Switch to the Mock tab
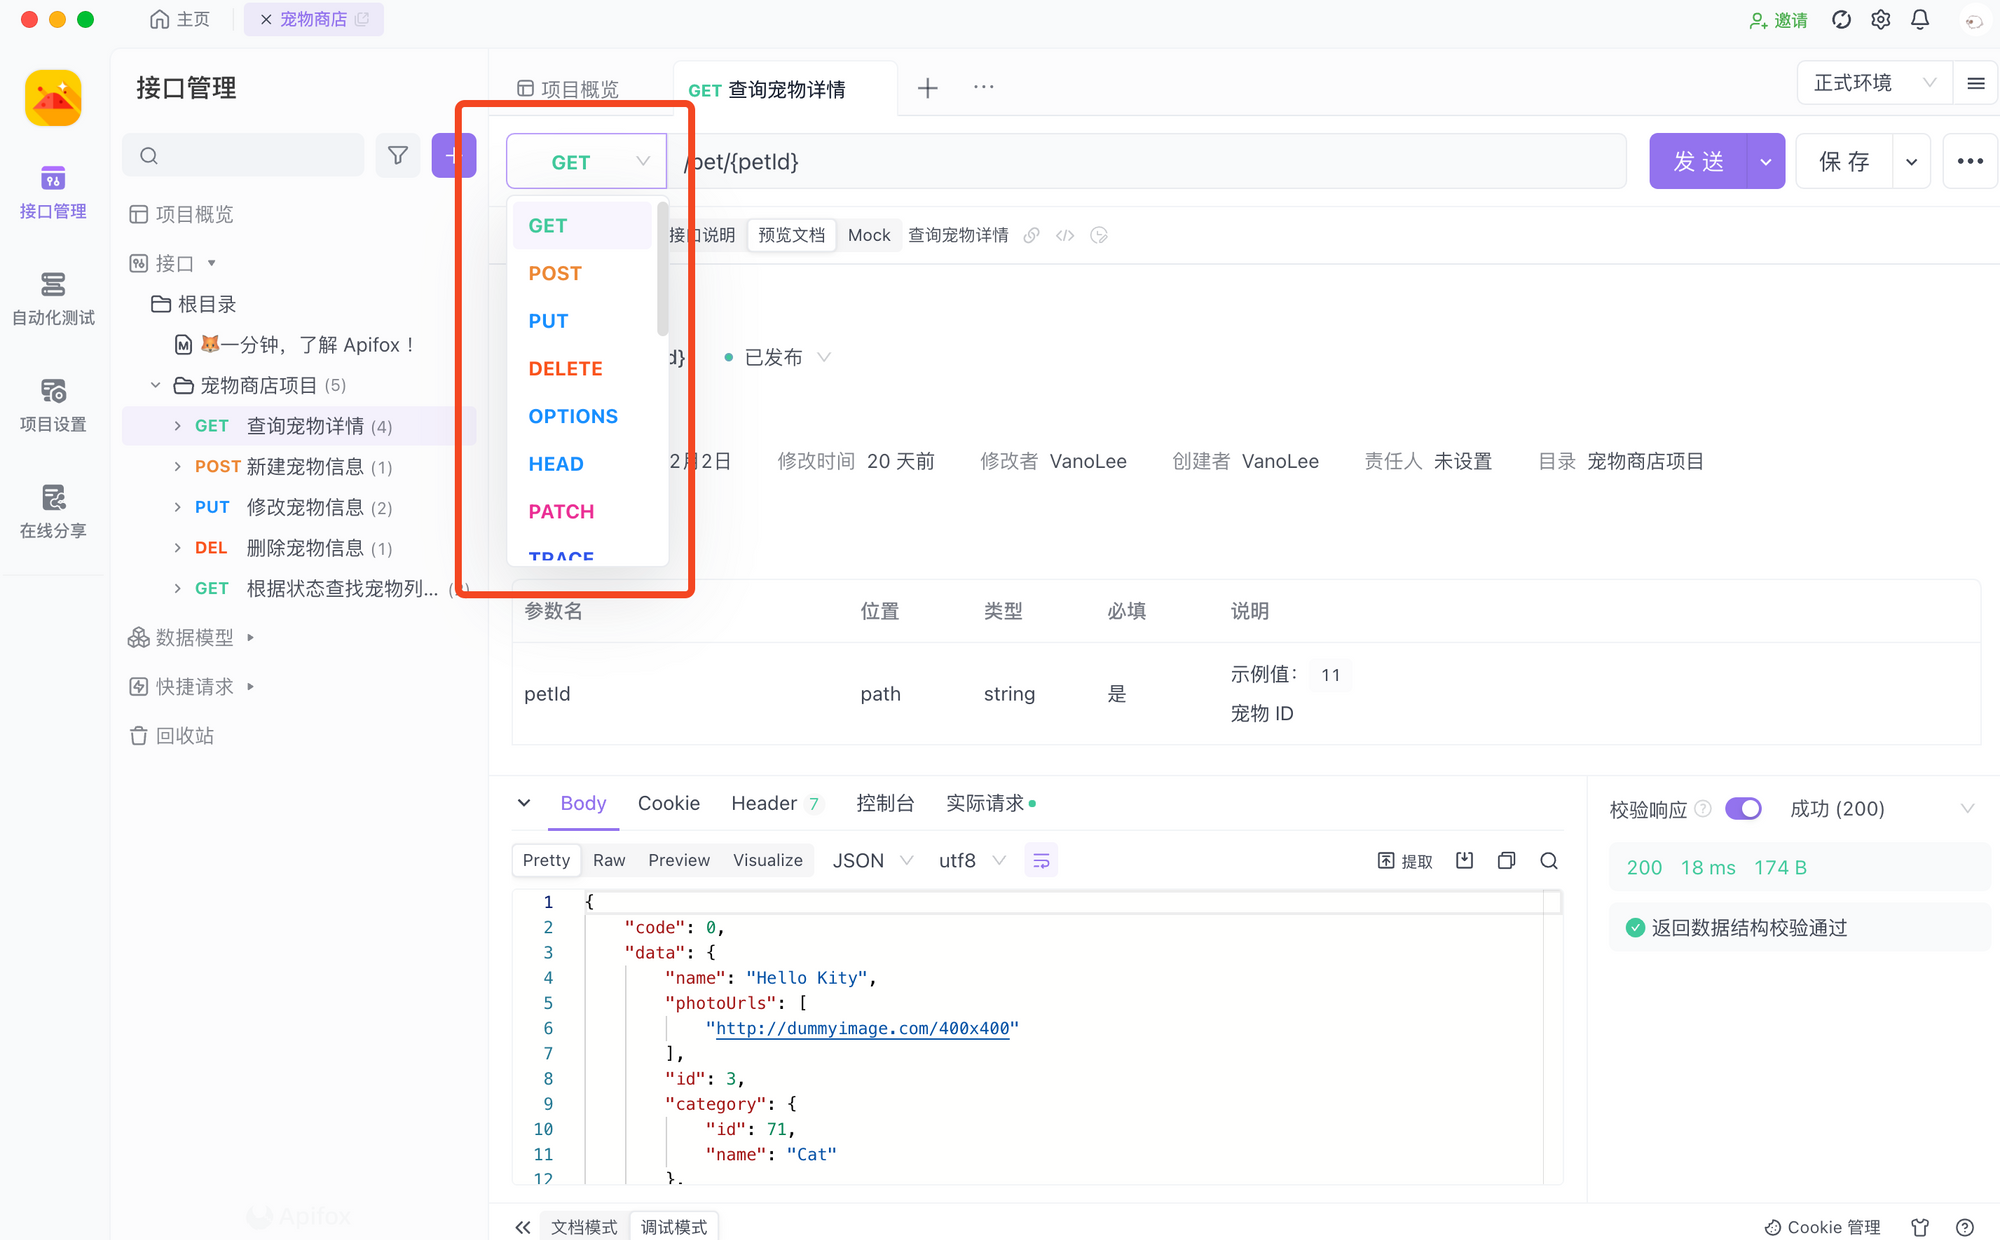The image size is (2000, 1240). [x=869, y=235]
